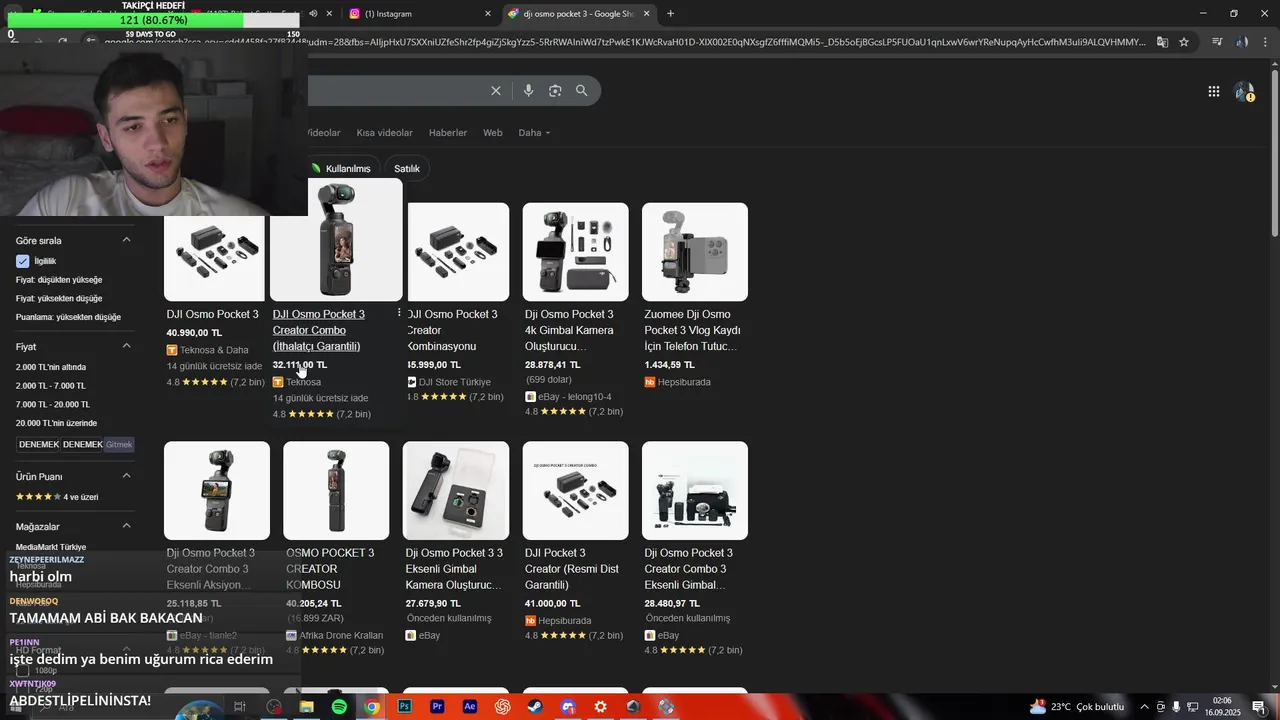Clear the Google search box text
Viewport: 1280px width, 720px height.
(495, 91)
